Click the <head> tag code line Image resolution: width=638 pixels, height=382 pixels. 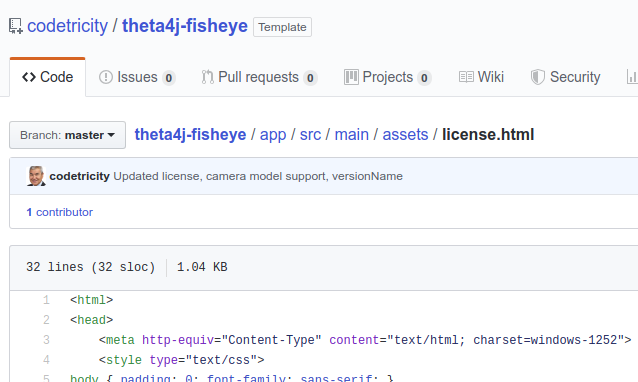coord(92,320)
